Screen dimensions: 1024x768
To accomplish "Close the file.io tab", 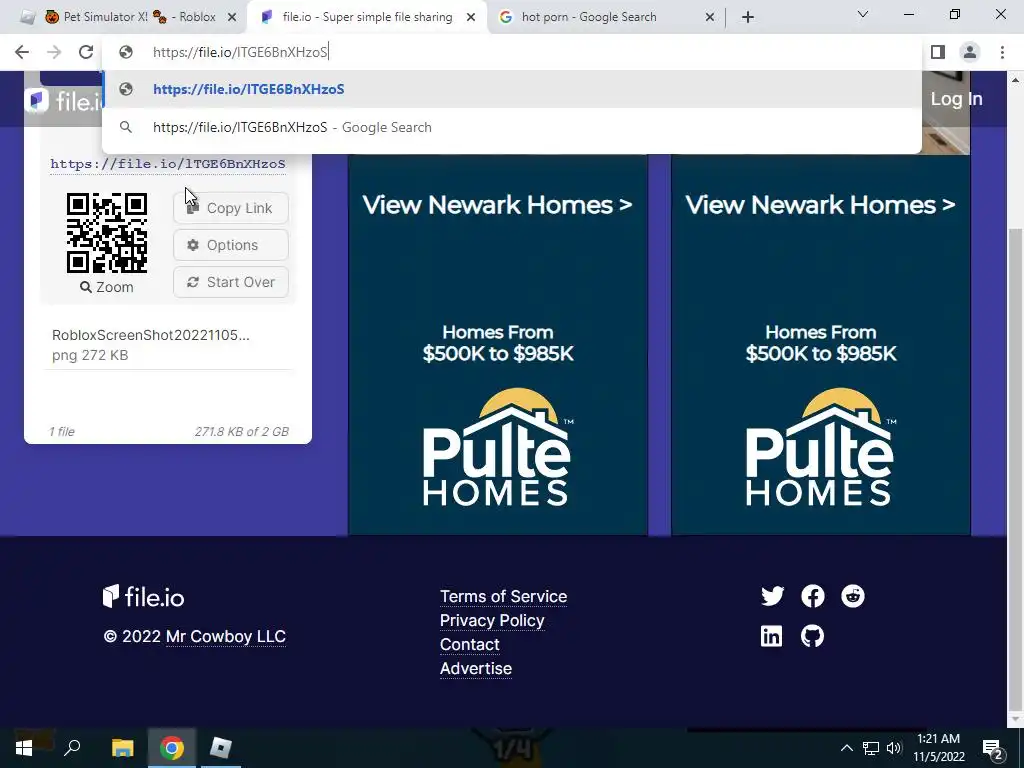I will tap(471, 18).
